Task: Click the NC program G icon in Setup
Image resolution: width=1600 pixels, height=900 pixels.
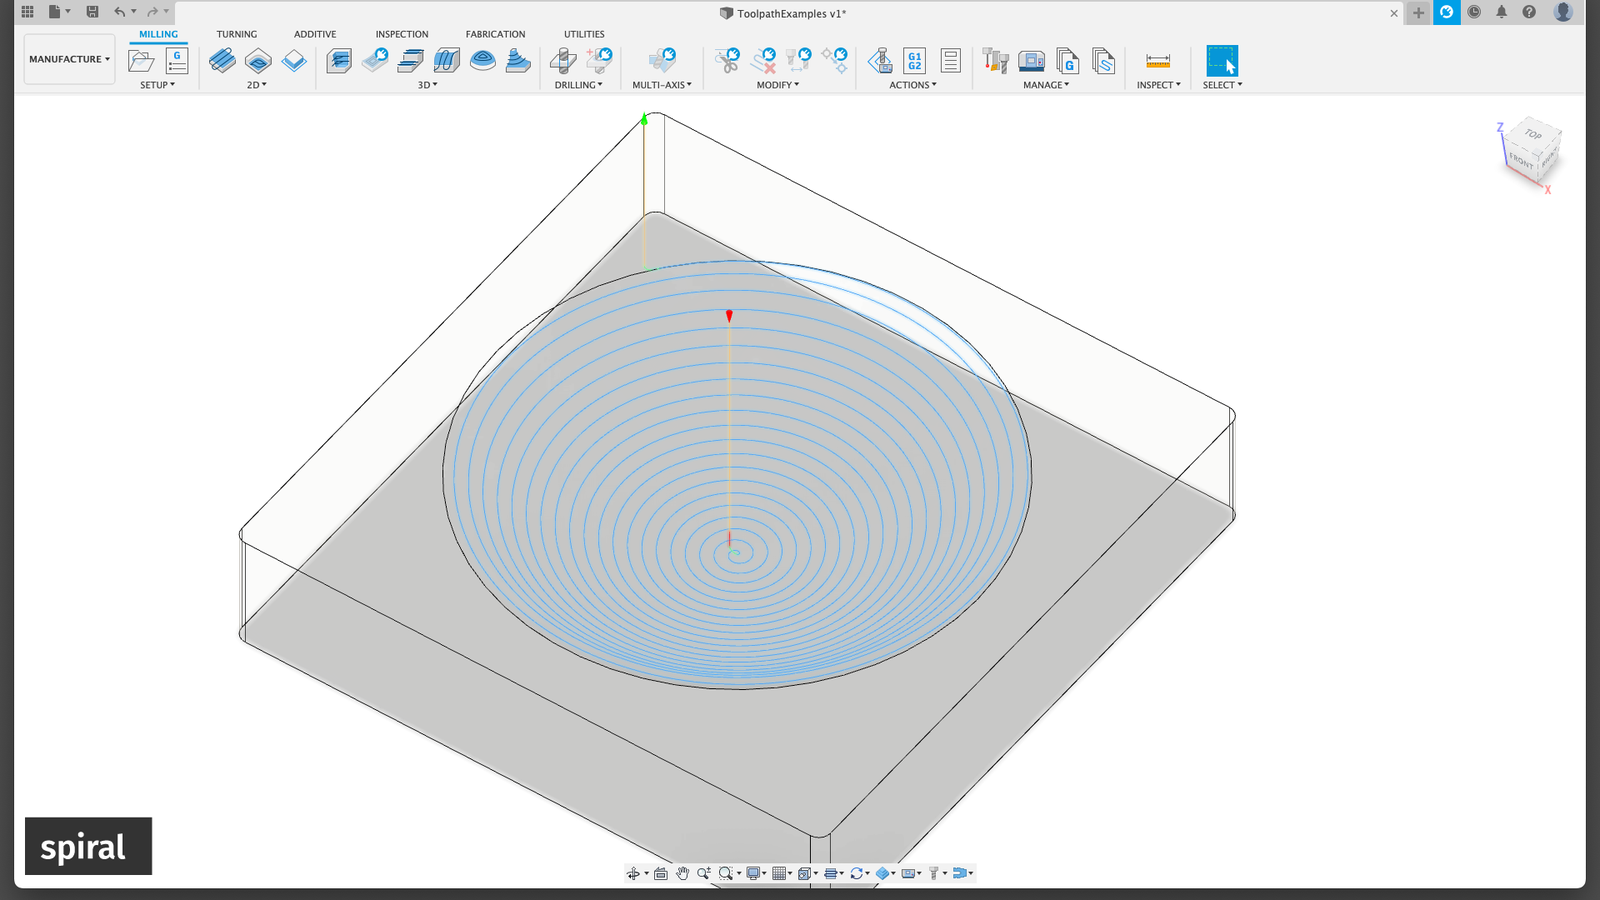Action: click(x=177, y=61)
